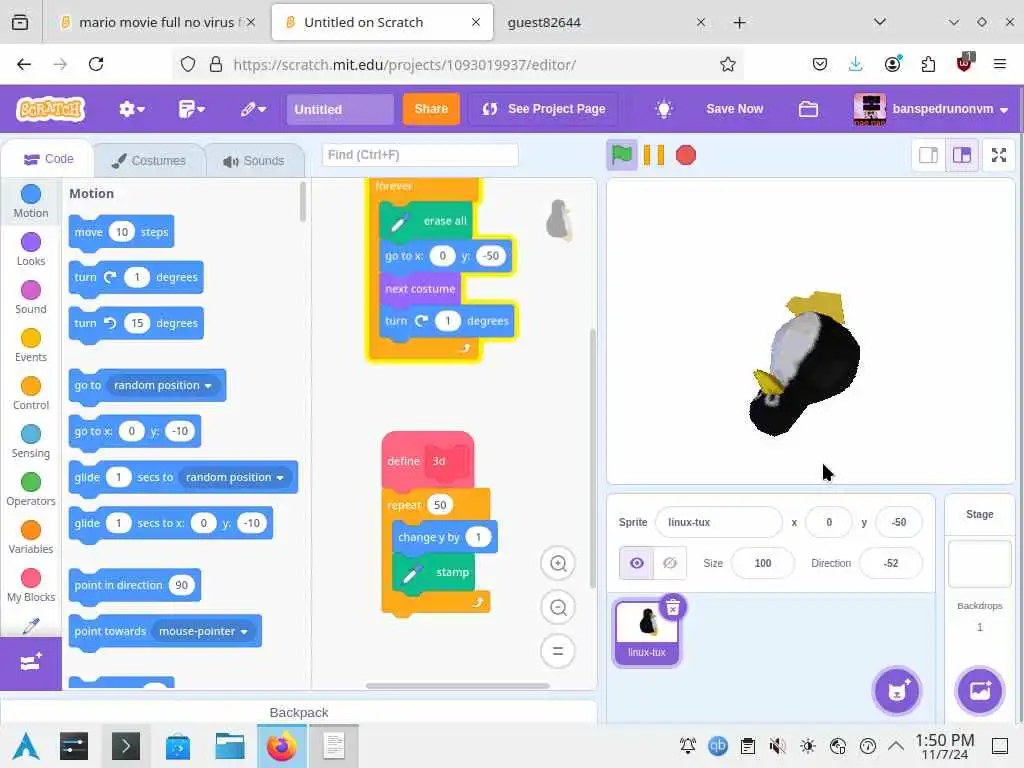Hide the sprite with crossed-eye icon
The height and width of the screenshot is (768, 1024).
tap(670, 563)
